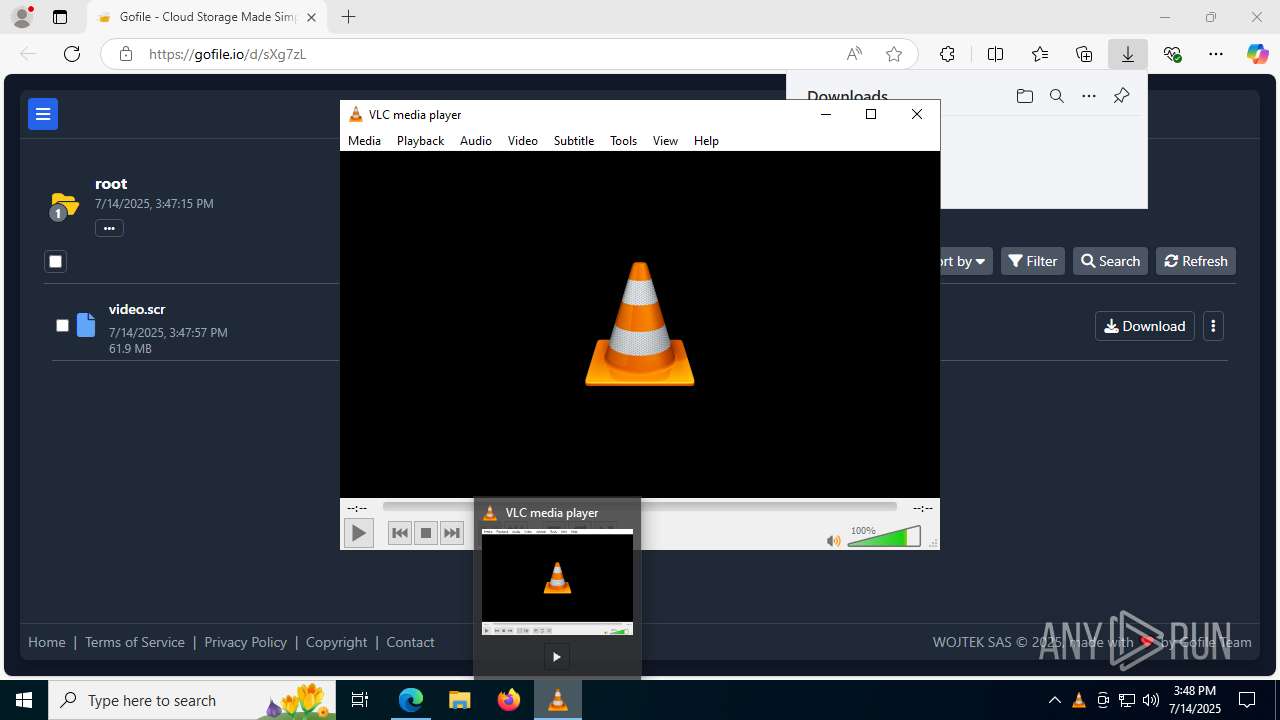Image resolution: width=1280 pixels, height=720 pixels.
Task: Click play in VLC taskbar preview
Action: (557, 657)
